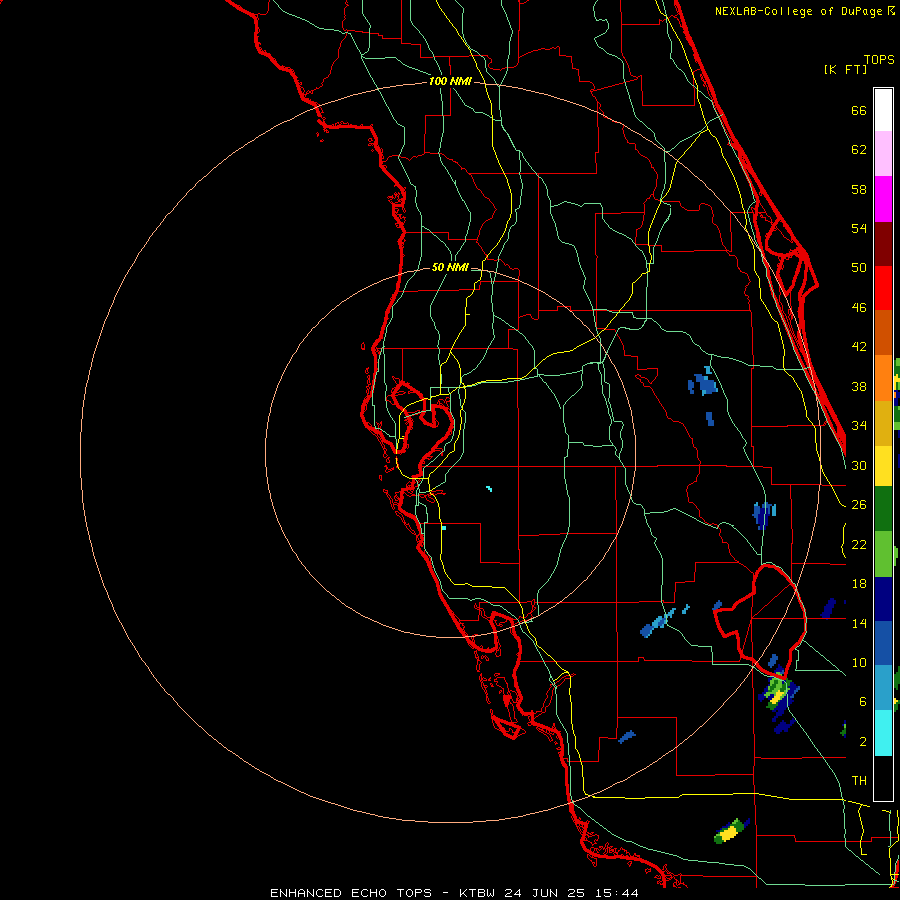Image resolution: width=900 pixels, height=900 pixels.
Task: Click the 15:44 timestamp
Action: point(616,893)
